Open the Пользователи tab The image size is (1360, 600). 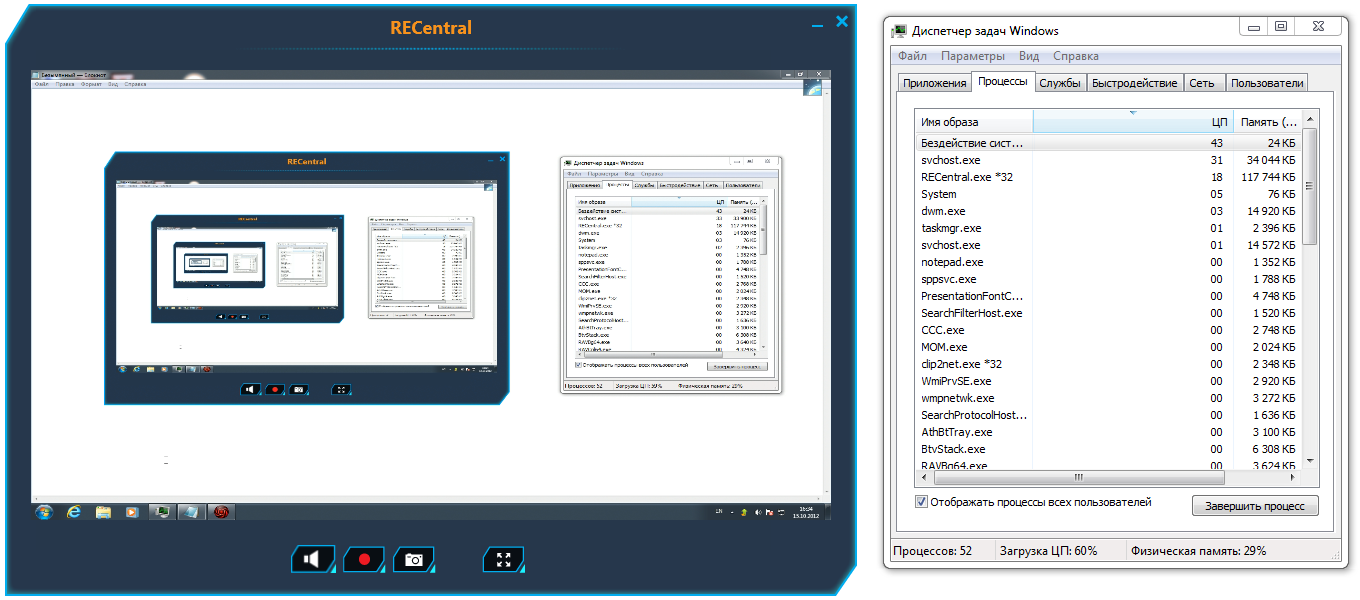pyautogui.click(x=1267, y=83)
